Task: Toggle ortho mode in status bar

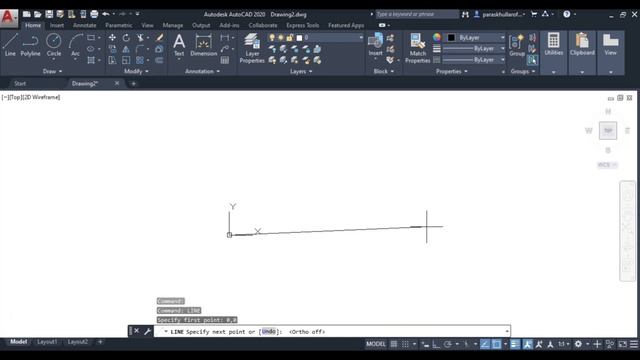Action: pos(436,344)
